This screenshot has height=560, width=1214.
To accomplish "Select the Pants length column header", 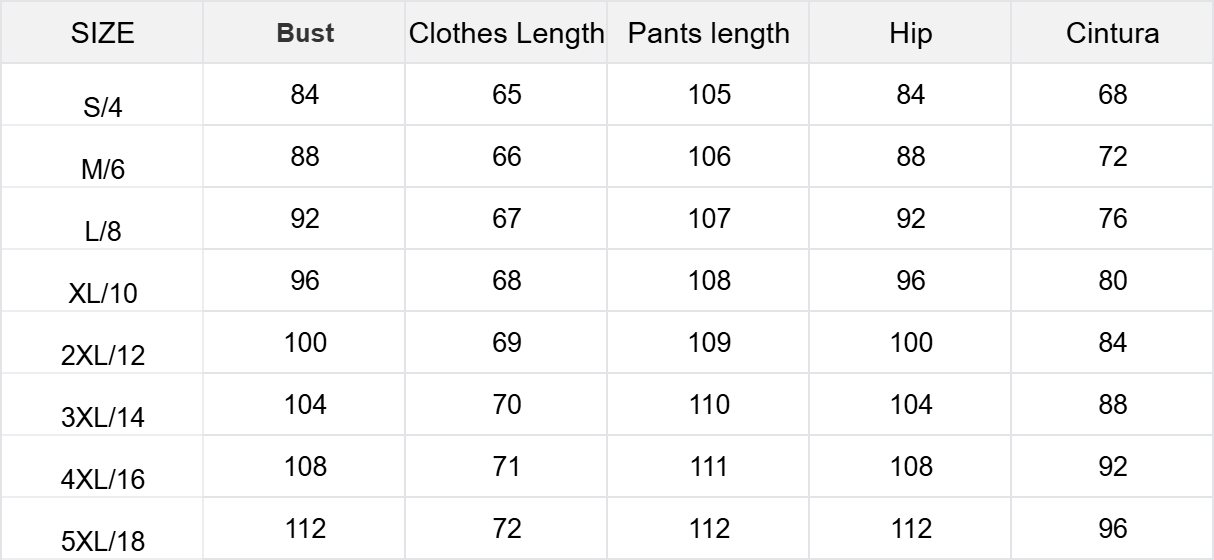I will click(709, 34).
